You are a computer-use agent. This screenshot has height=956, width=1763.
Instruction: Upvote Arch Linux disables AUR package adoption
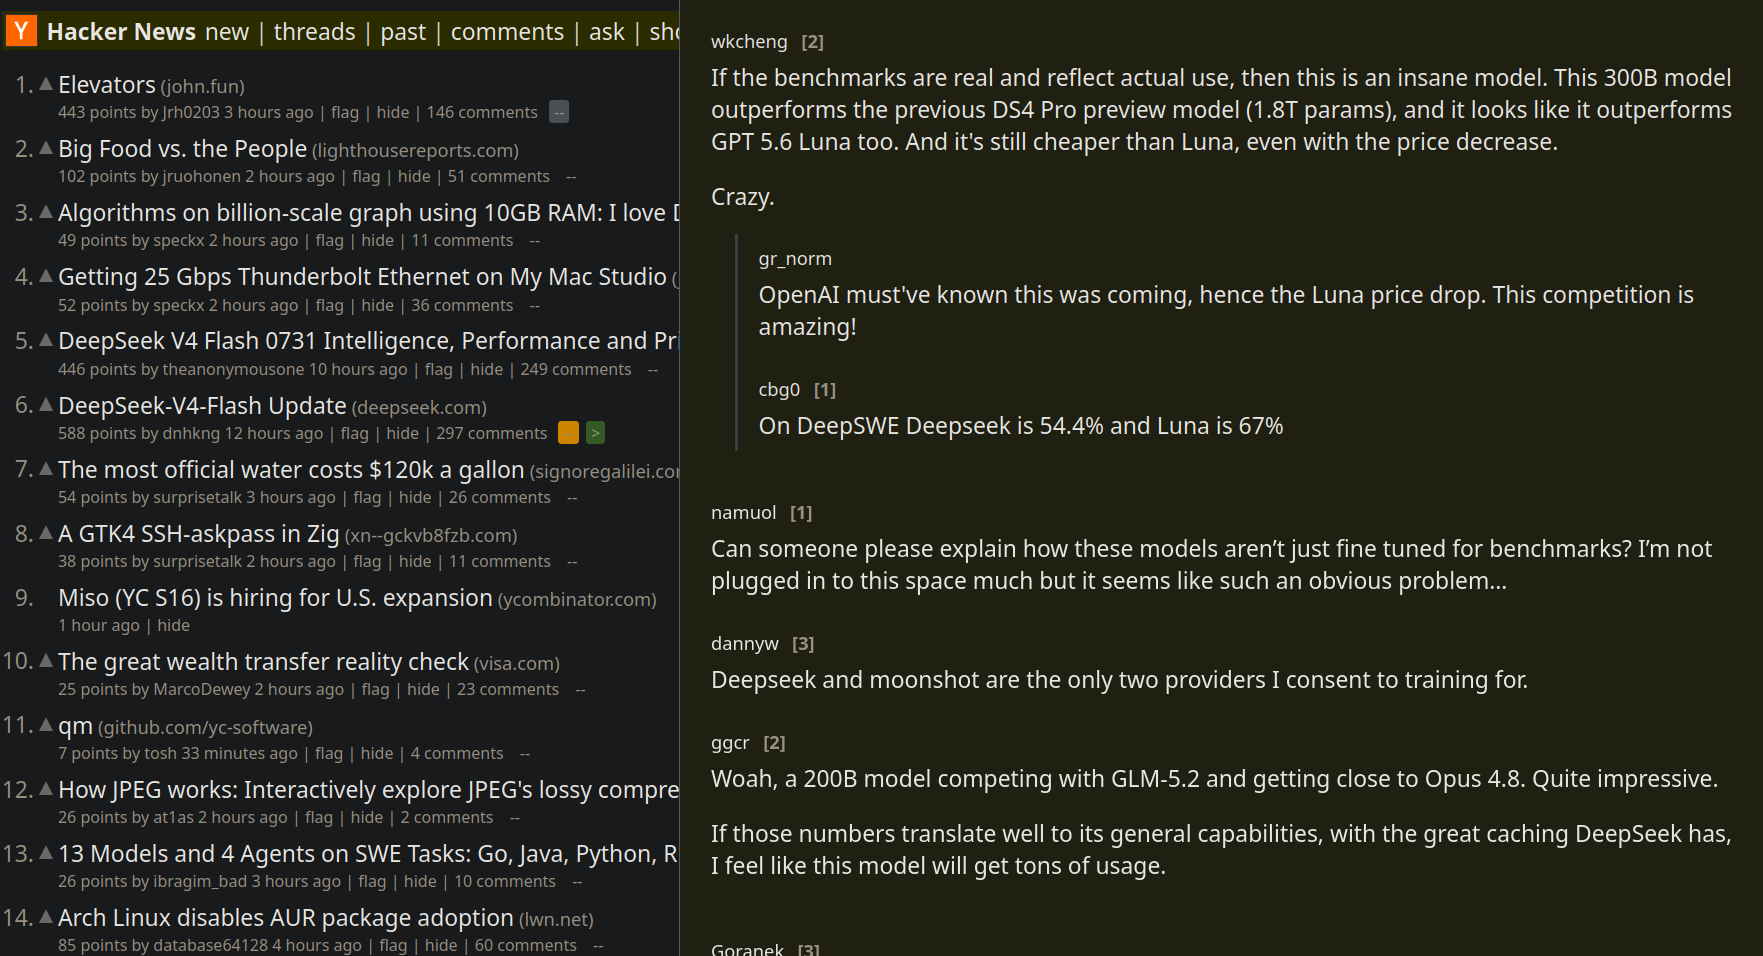[x=46, y=917]
